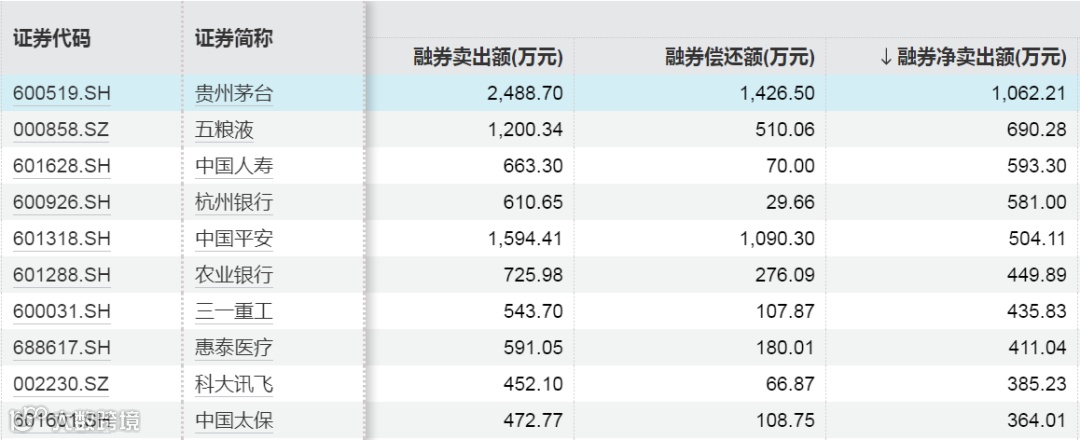Viewport: 1080px width, 440px height.
Task: Open the 三一重工 stock name link
Action: click(x=234, y=311)
